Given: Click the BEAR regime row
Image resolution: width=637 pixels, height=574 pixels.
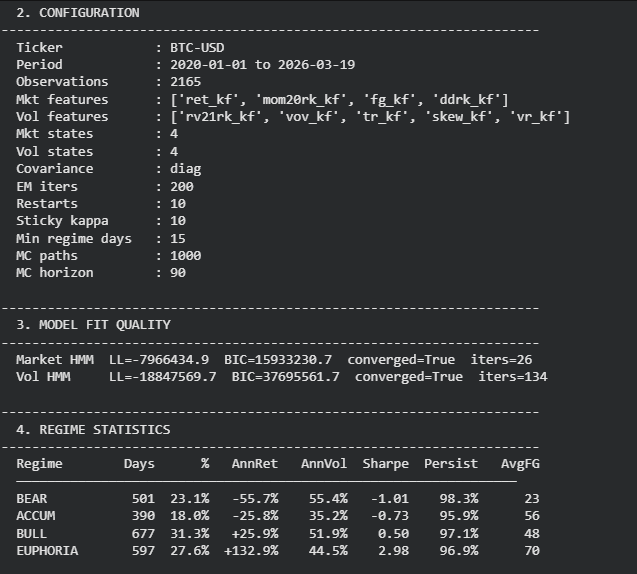Looking at the screenshot, I should [x=278, y=498].
